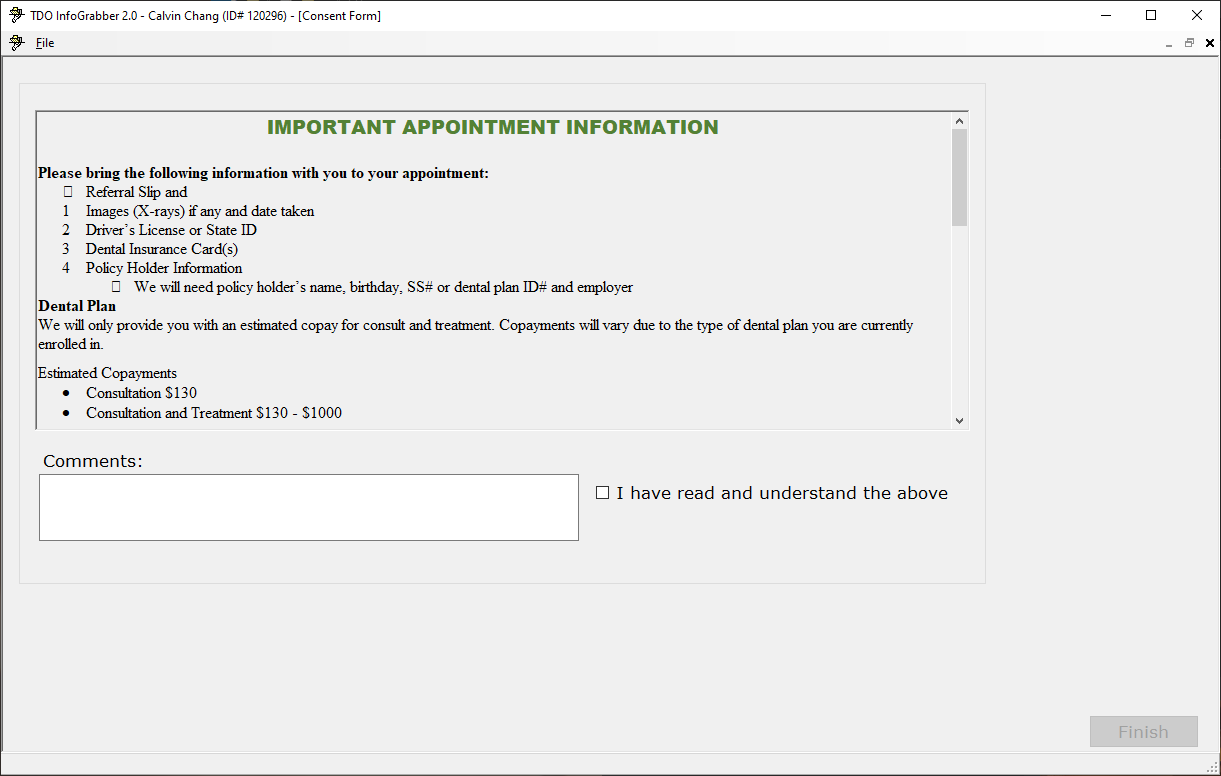1221x776 pixels.
Task: Open the Consent Form icon beside File
Action: (16, 43)
